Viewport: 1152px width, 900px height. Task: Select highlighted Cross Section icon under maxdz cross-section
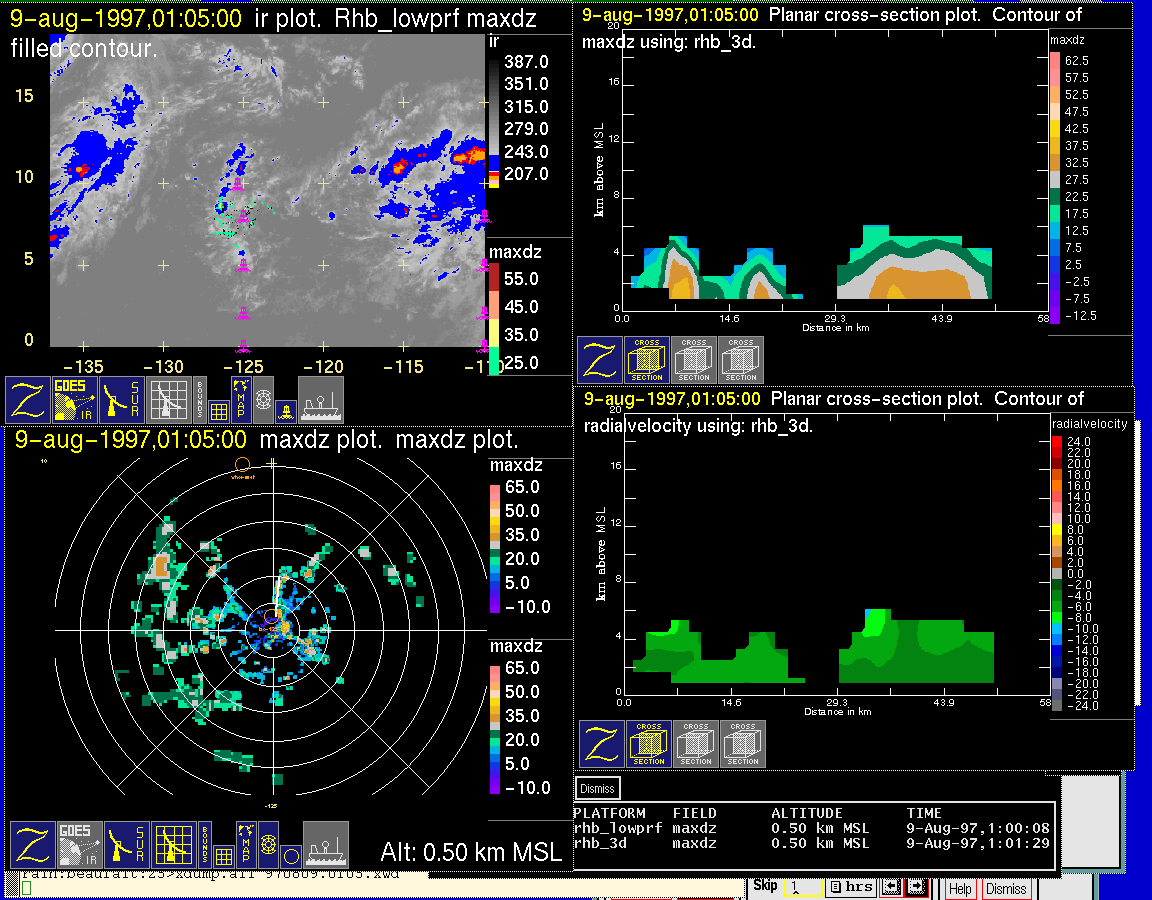tap(647, 360)
